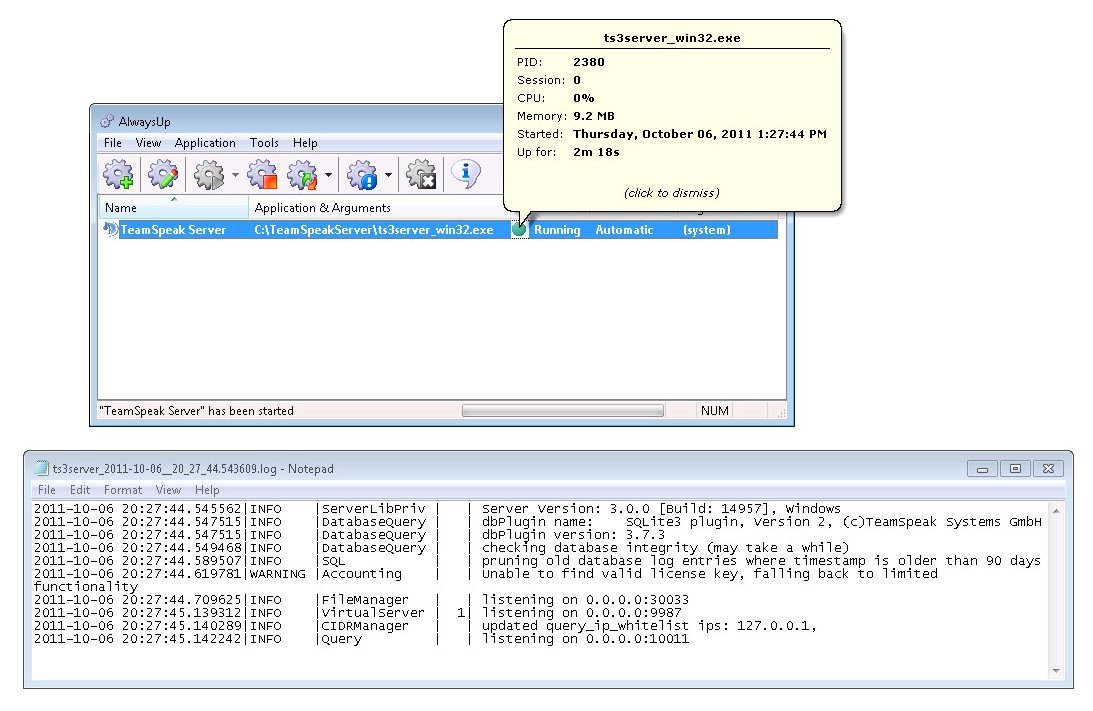
Task: Select "TeamSpeak Server" name cell
Action: (x=173, y=229)
